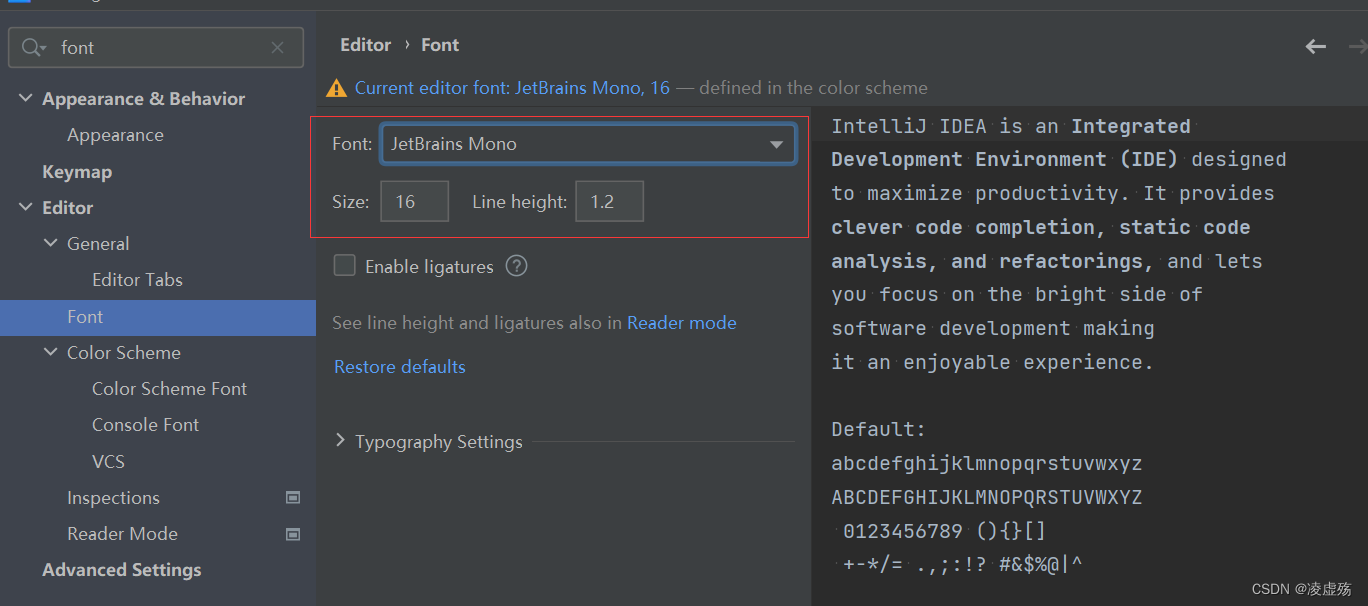Click the back navigation arrow

pos(1316,46)
